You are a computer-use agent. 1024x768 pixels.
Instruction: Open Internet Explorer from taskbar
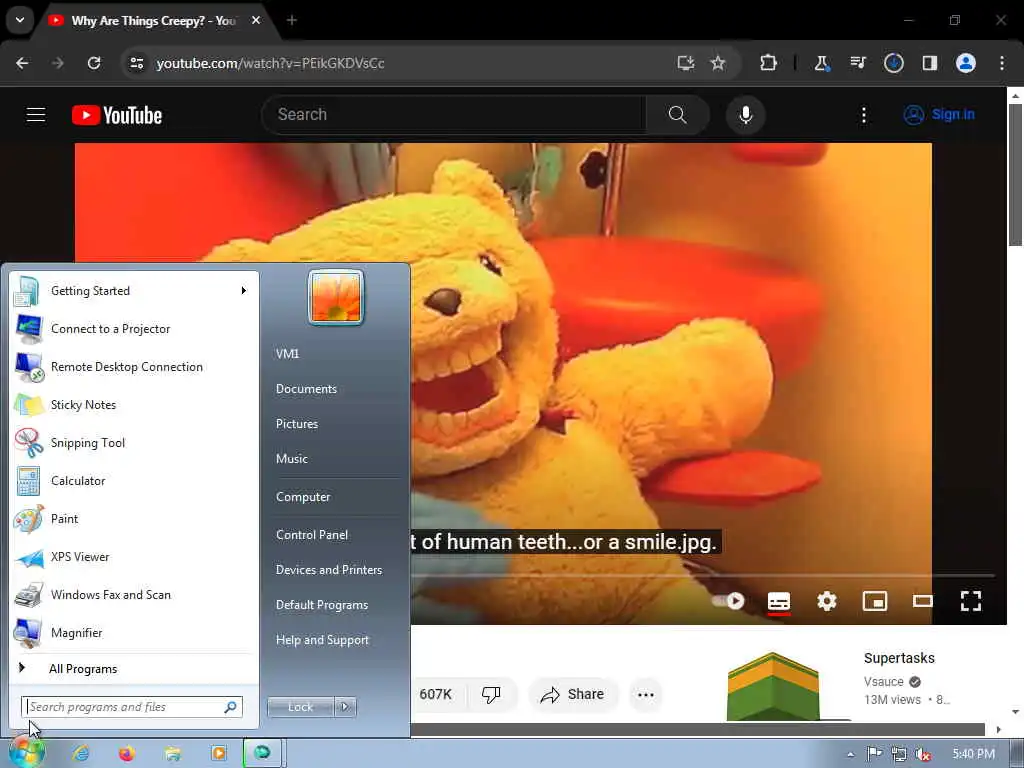(x=81, y=753)
